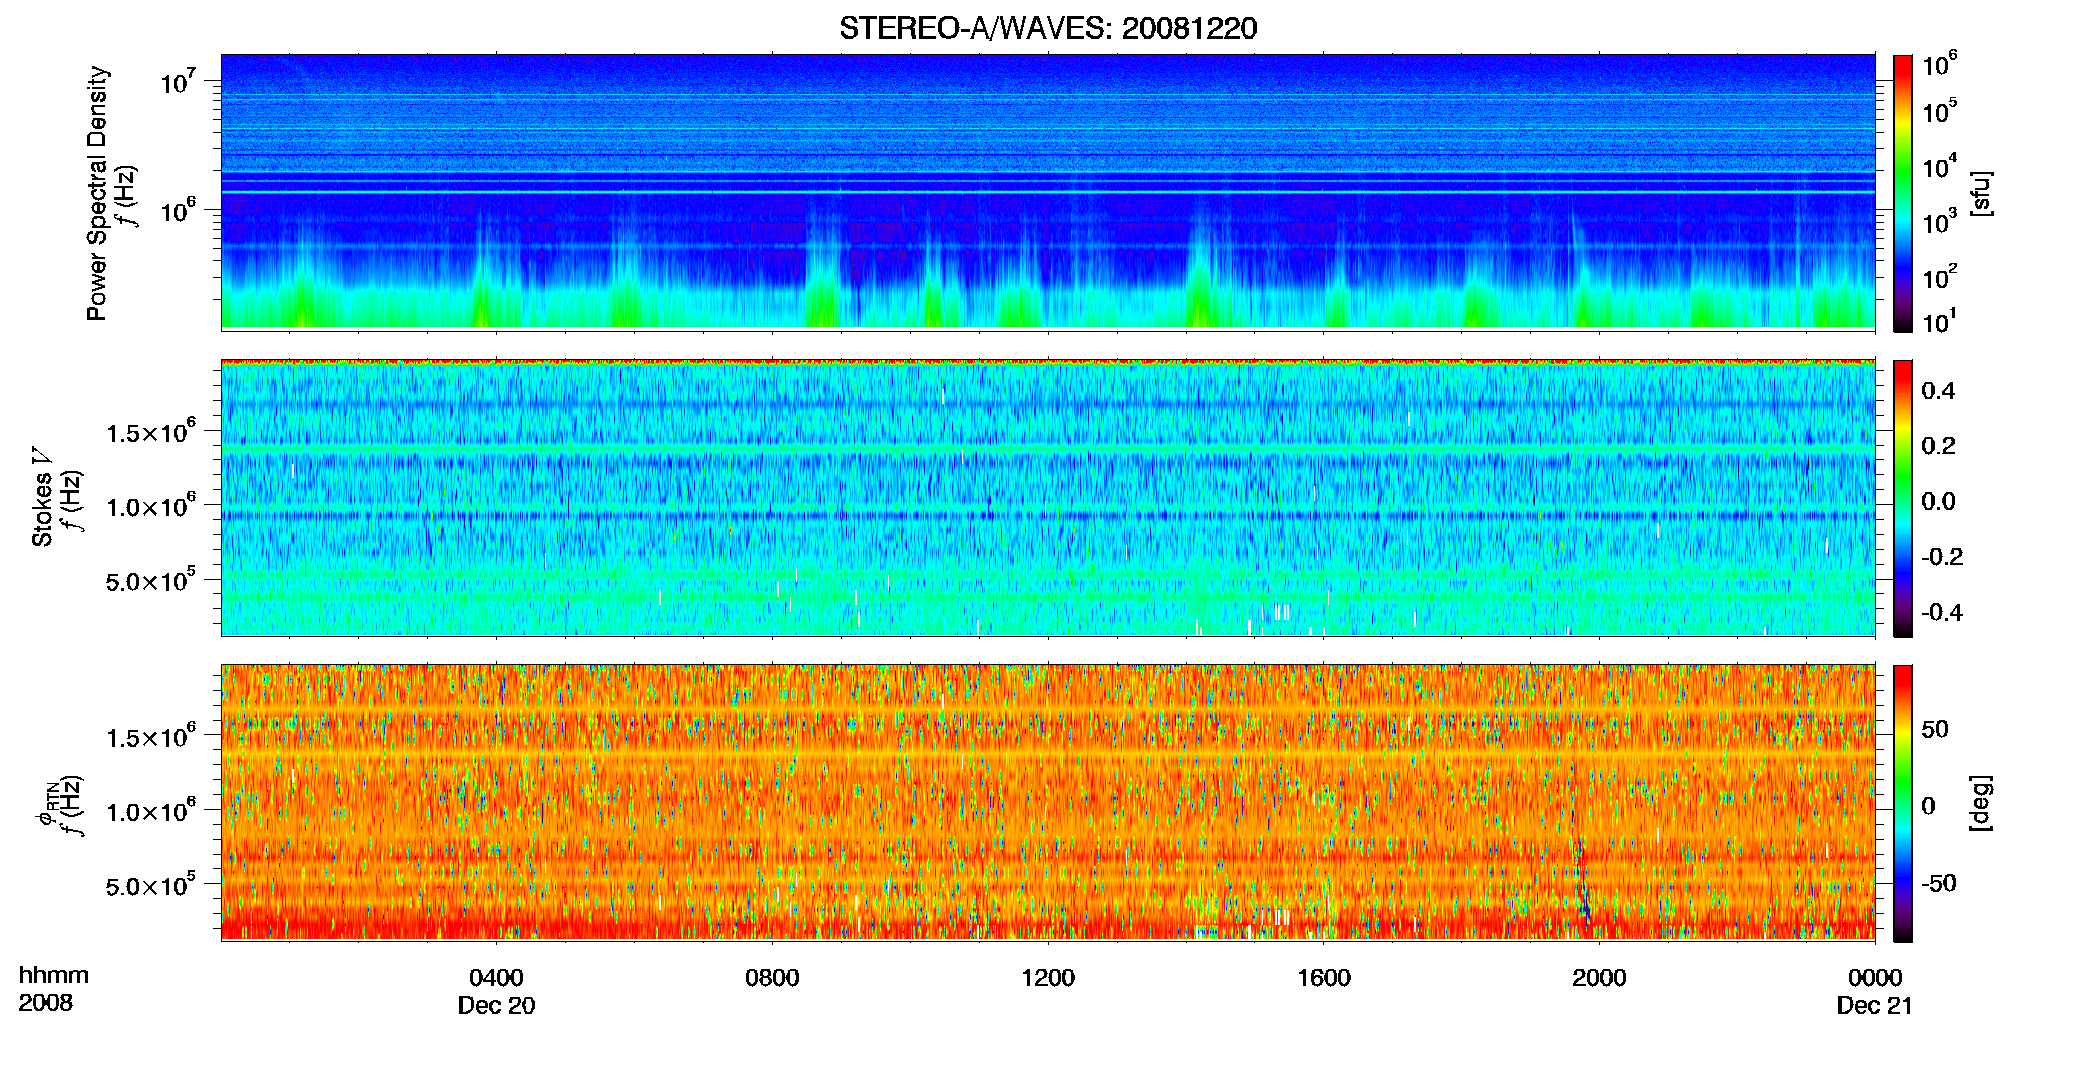Click the 0.4 value on Stokes color bar
This screenshot has height=1080, width=2096.
1938,391
